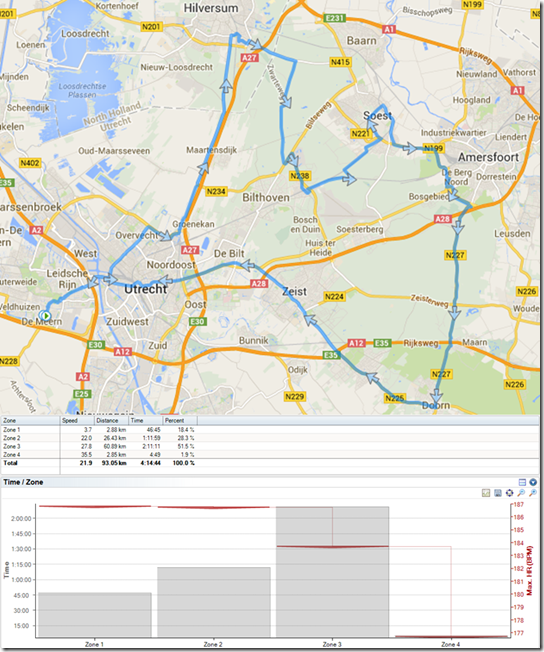Click the Bilthoven label on map

click(x=266, y=197)
